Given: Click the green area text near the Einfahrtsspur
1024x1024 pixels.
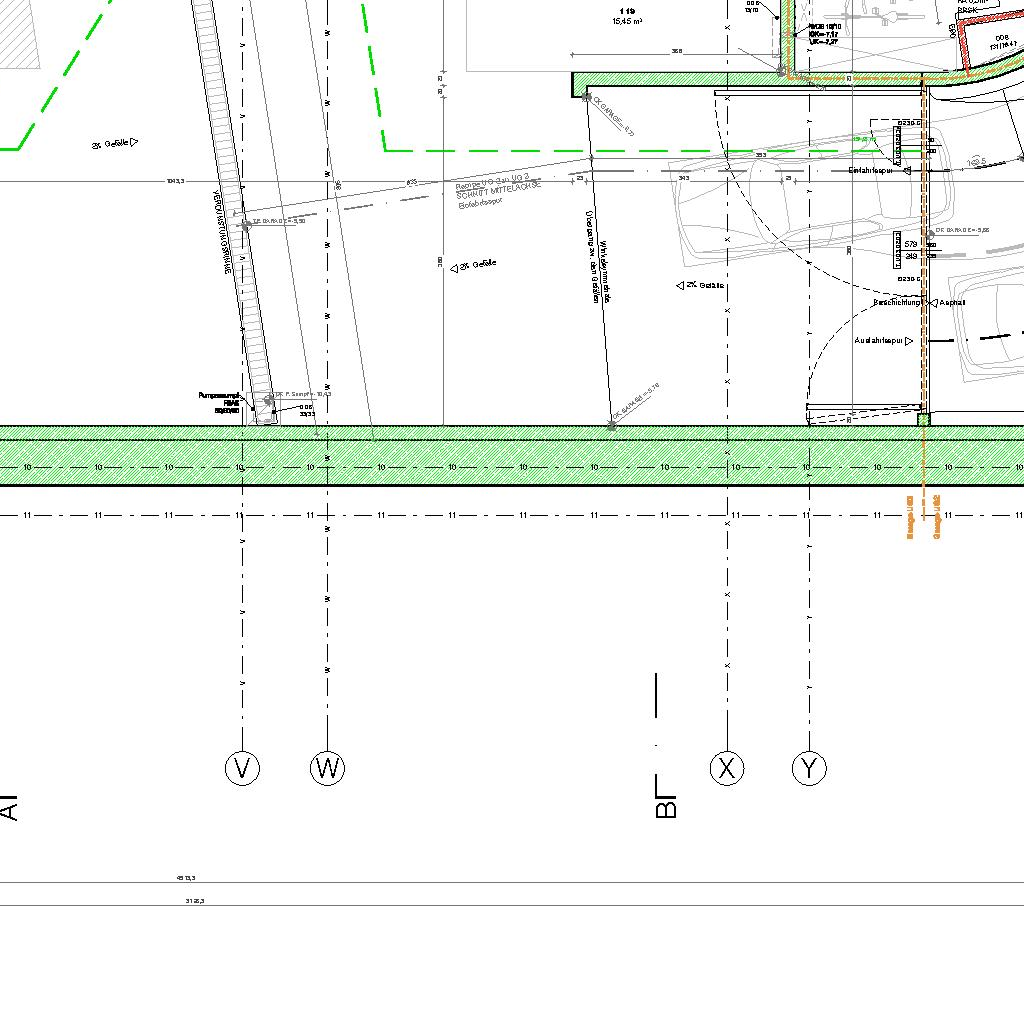Looking at the screenshot, I should (865, 139).
